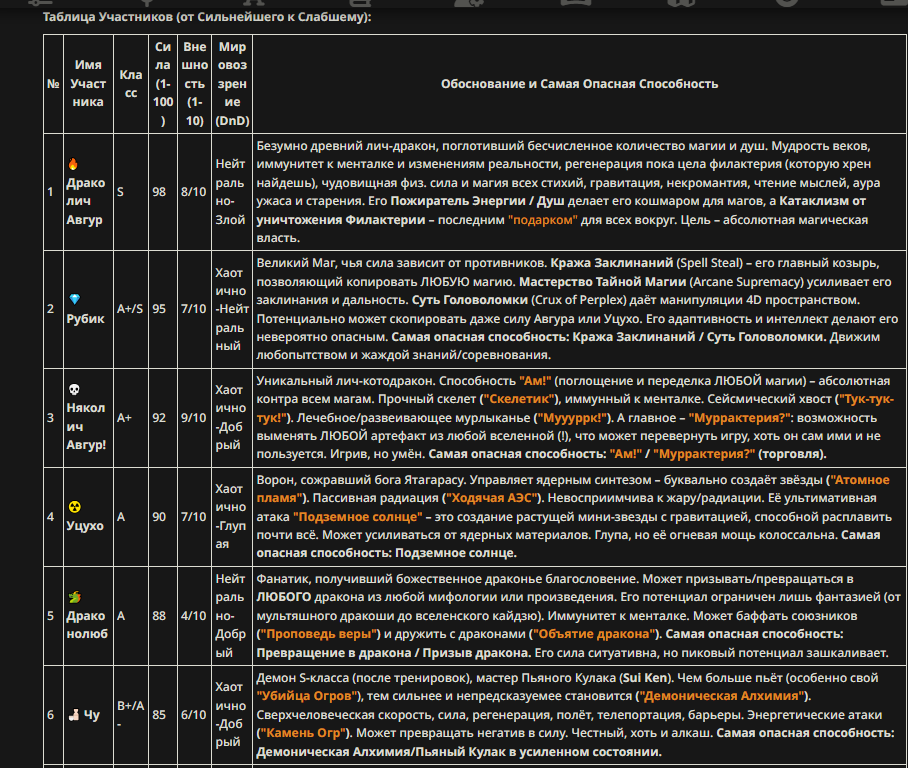
Task: Click the orange text "Объятие дракона"
Action: 594,634
